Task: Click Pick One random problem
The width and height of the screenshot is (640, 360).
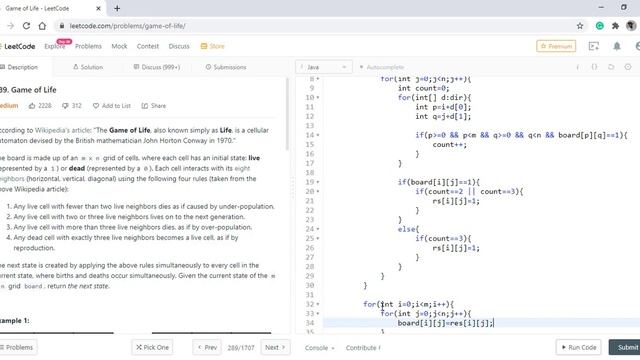Action: pos(153,347)
